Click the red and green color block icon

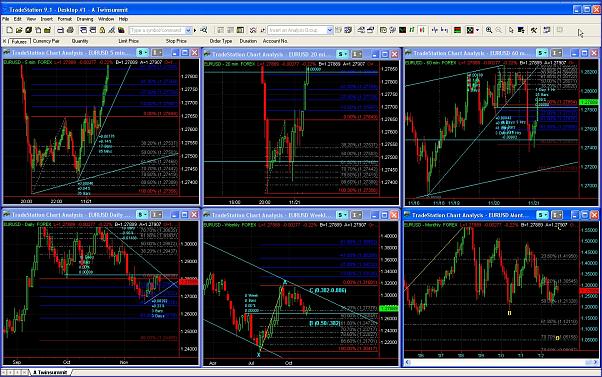[x=457, y=30]
